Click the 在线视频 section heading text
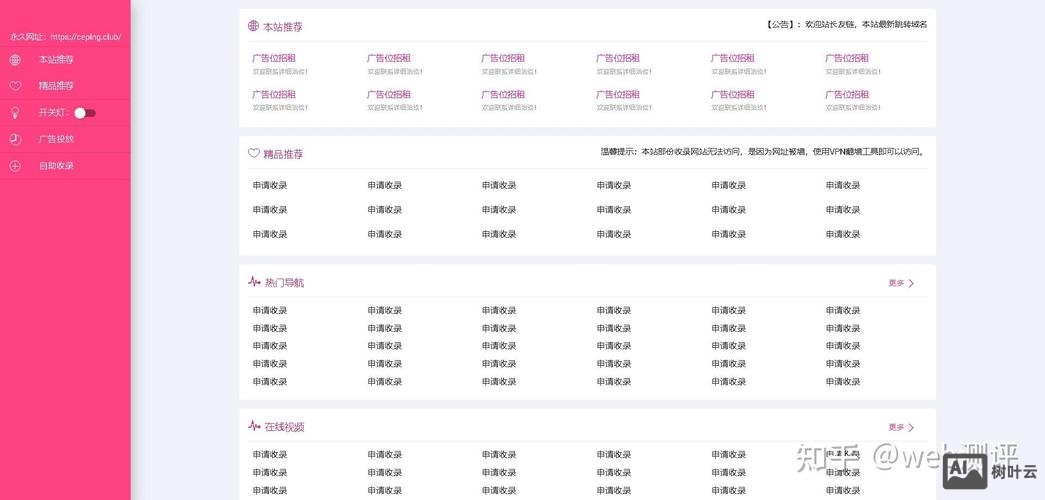The width and height of the screenshot is (1045, 500). tap(285, 427)
